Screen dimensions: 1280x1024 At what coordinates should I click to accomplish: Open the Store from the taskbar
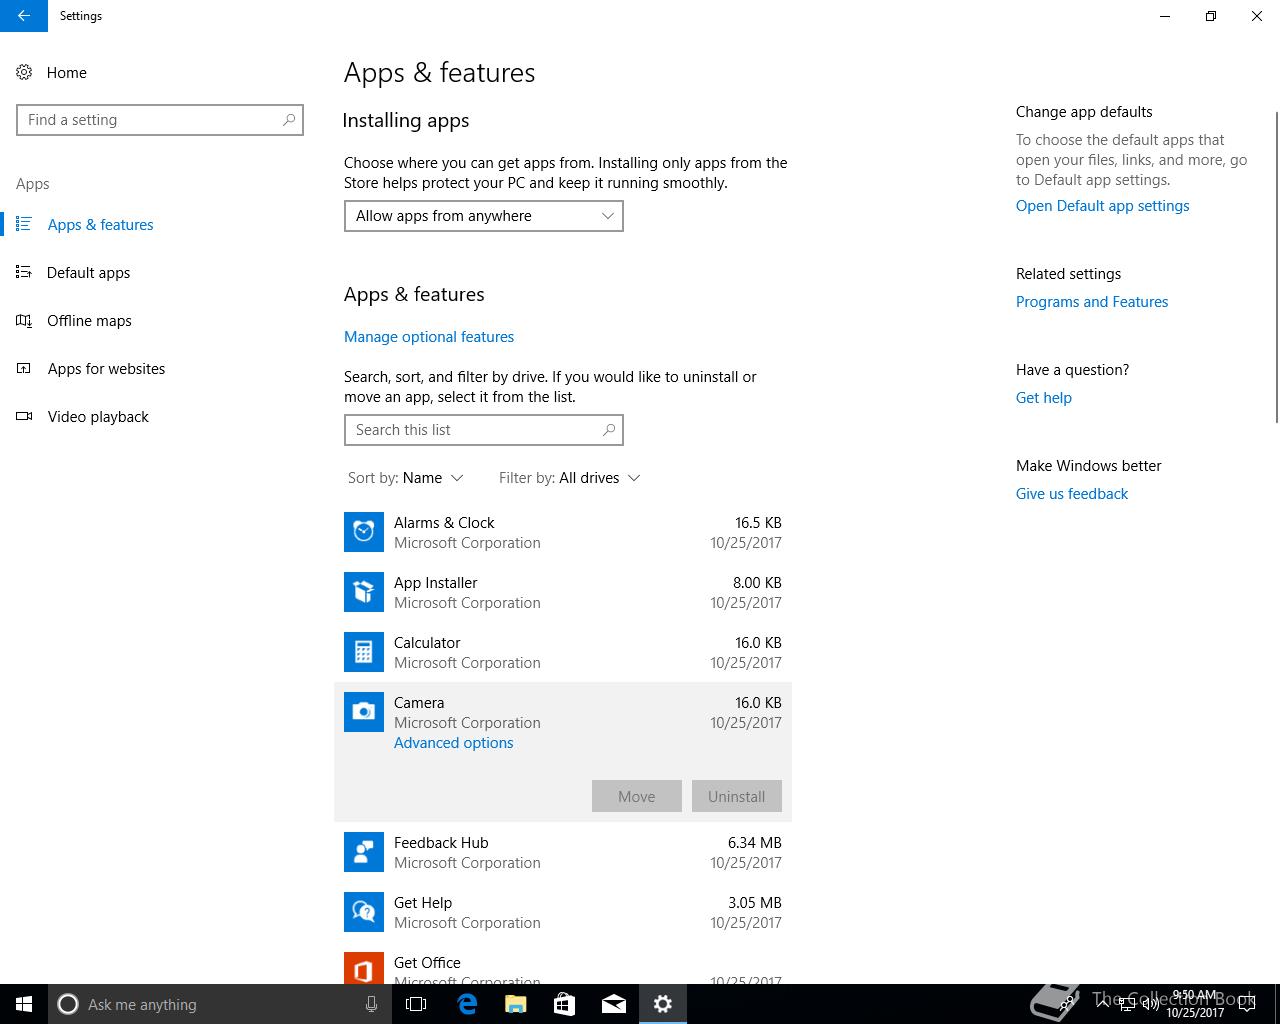click(564, 1004)
